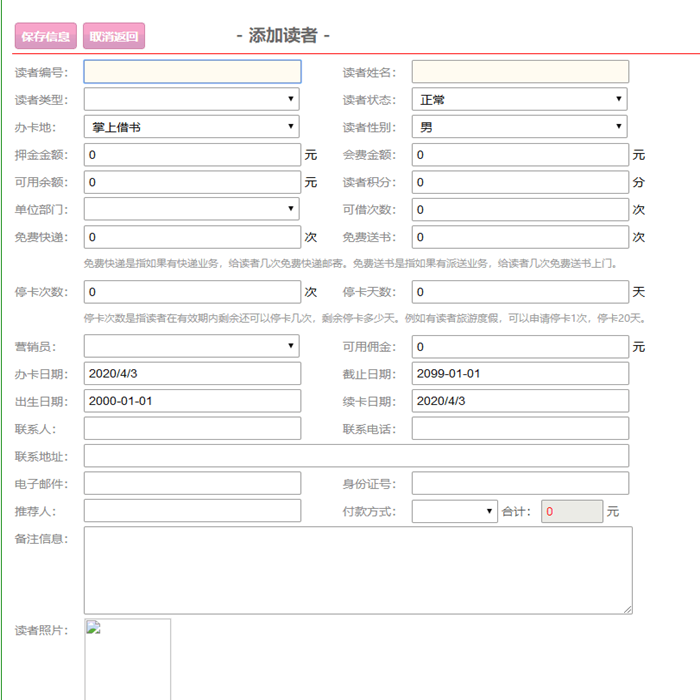Focus the 电子邮件 input field

coord(192,483)
